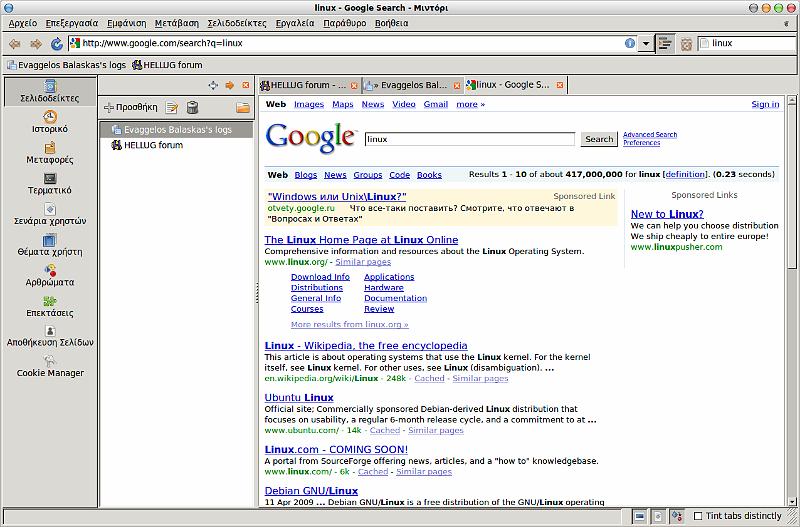Open the Ubuntu Linux result link

(x=299, y=397)
